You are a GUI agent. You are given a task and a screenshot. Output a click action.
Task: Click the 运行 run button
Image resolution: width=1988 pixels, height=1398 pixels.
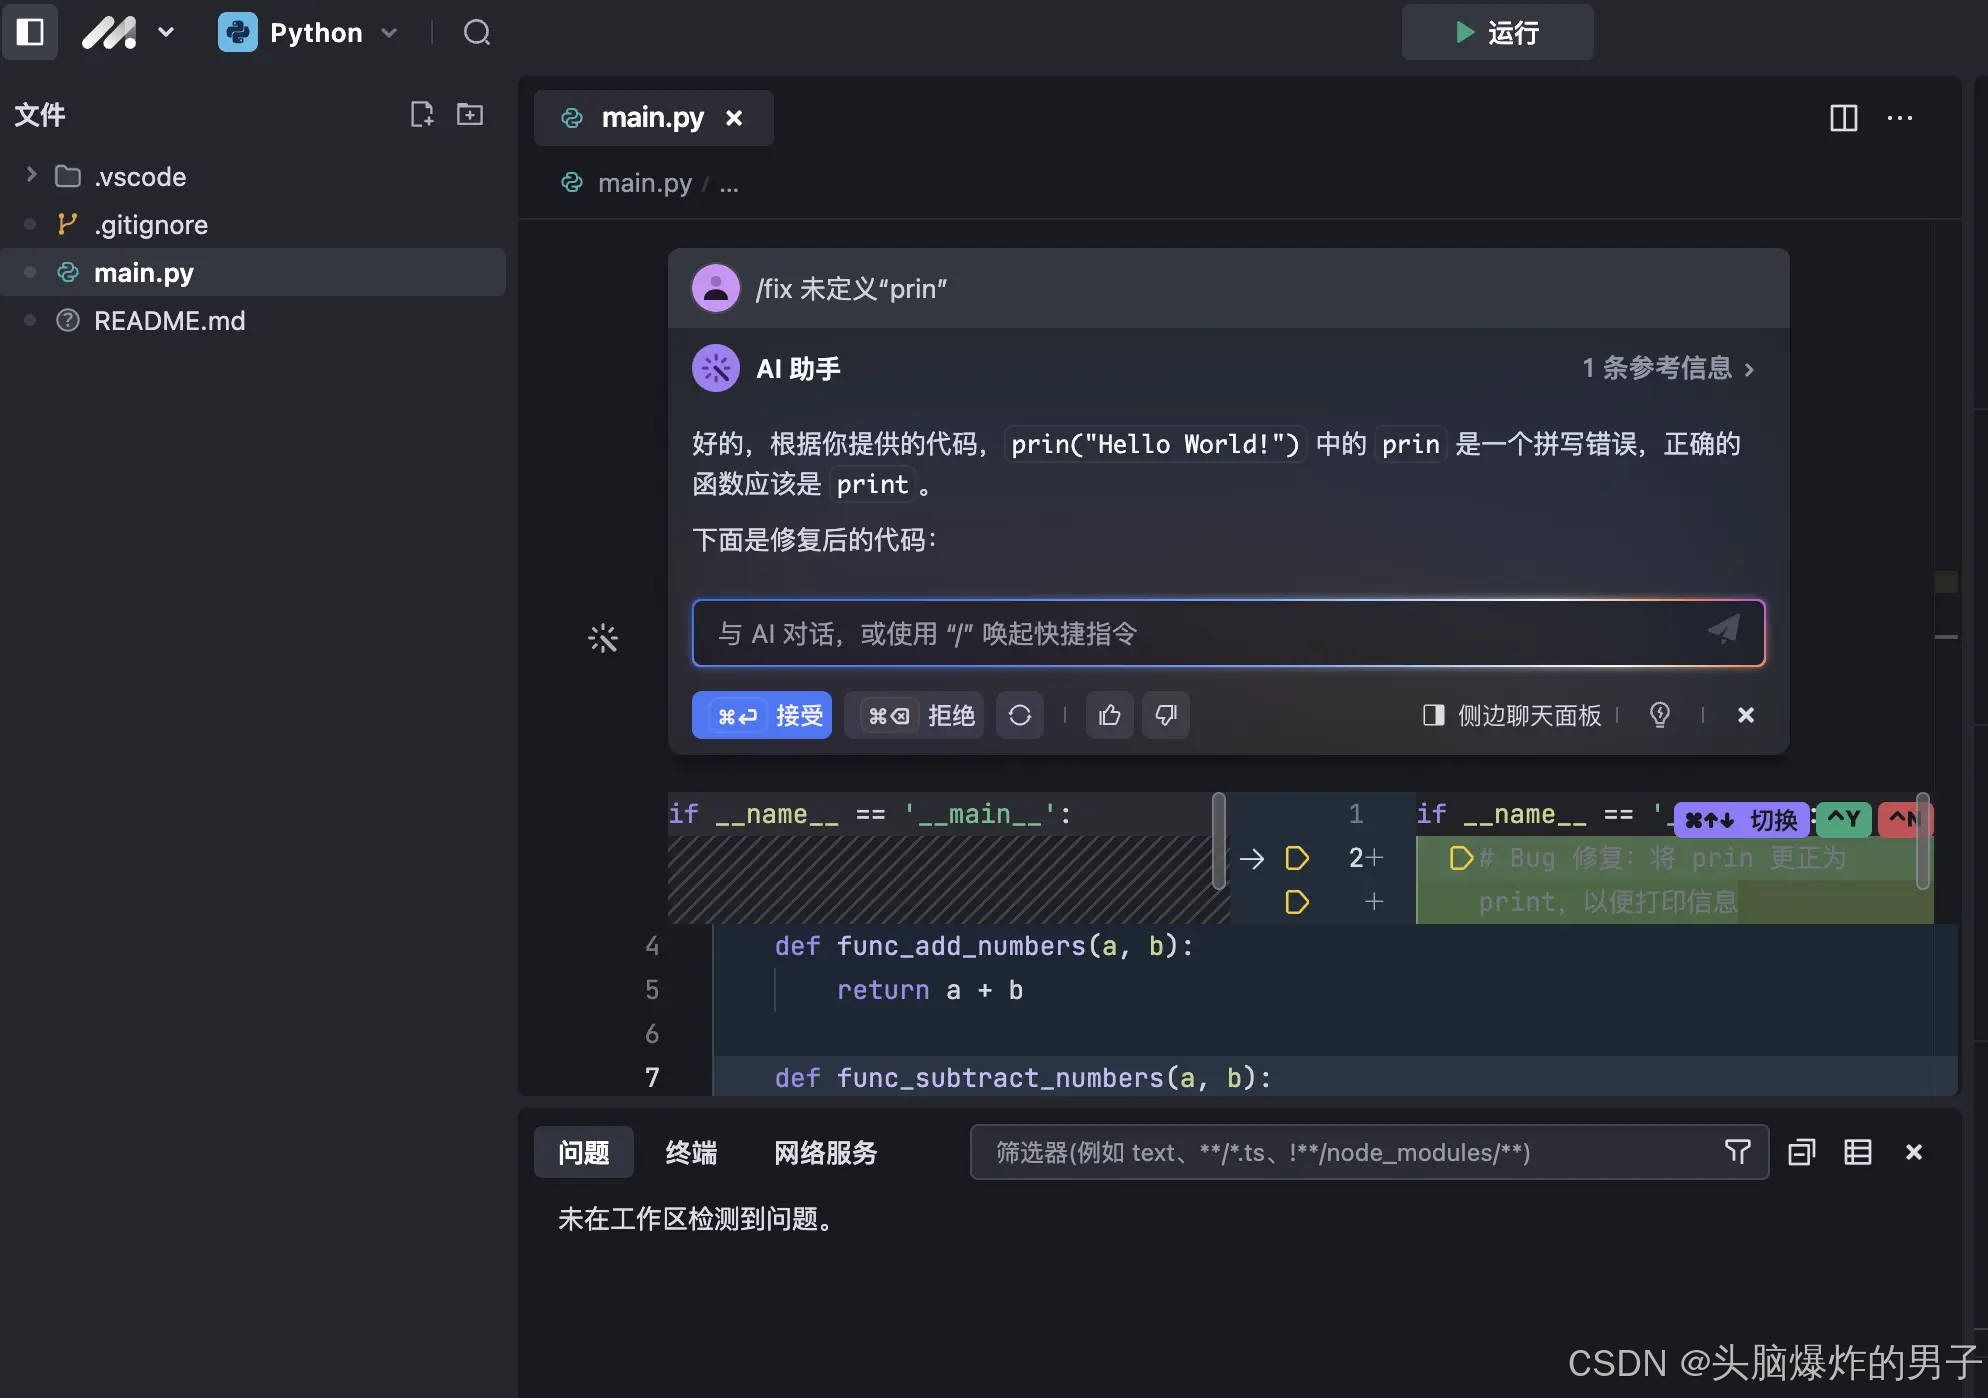click(x=1497, y=32)
